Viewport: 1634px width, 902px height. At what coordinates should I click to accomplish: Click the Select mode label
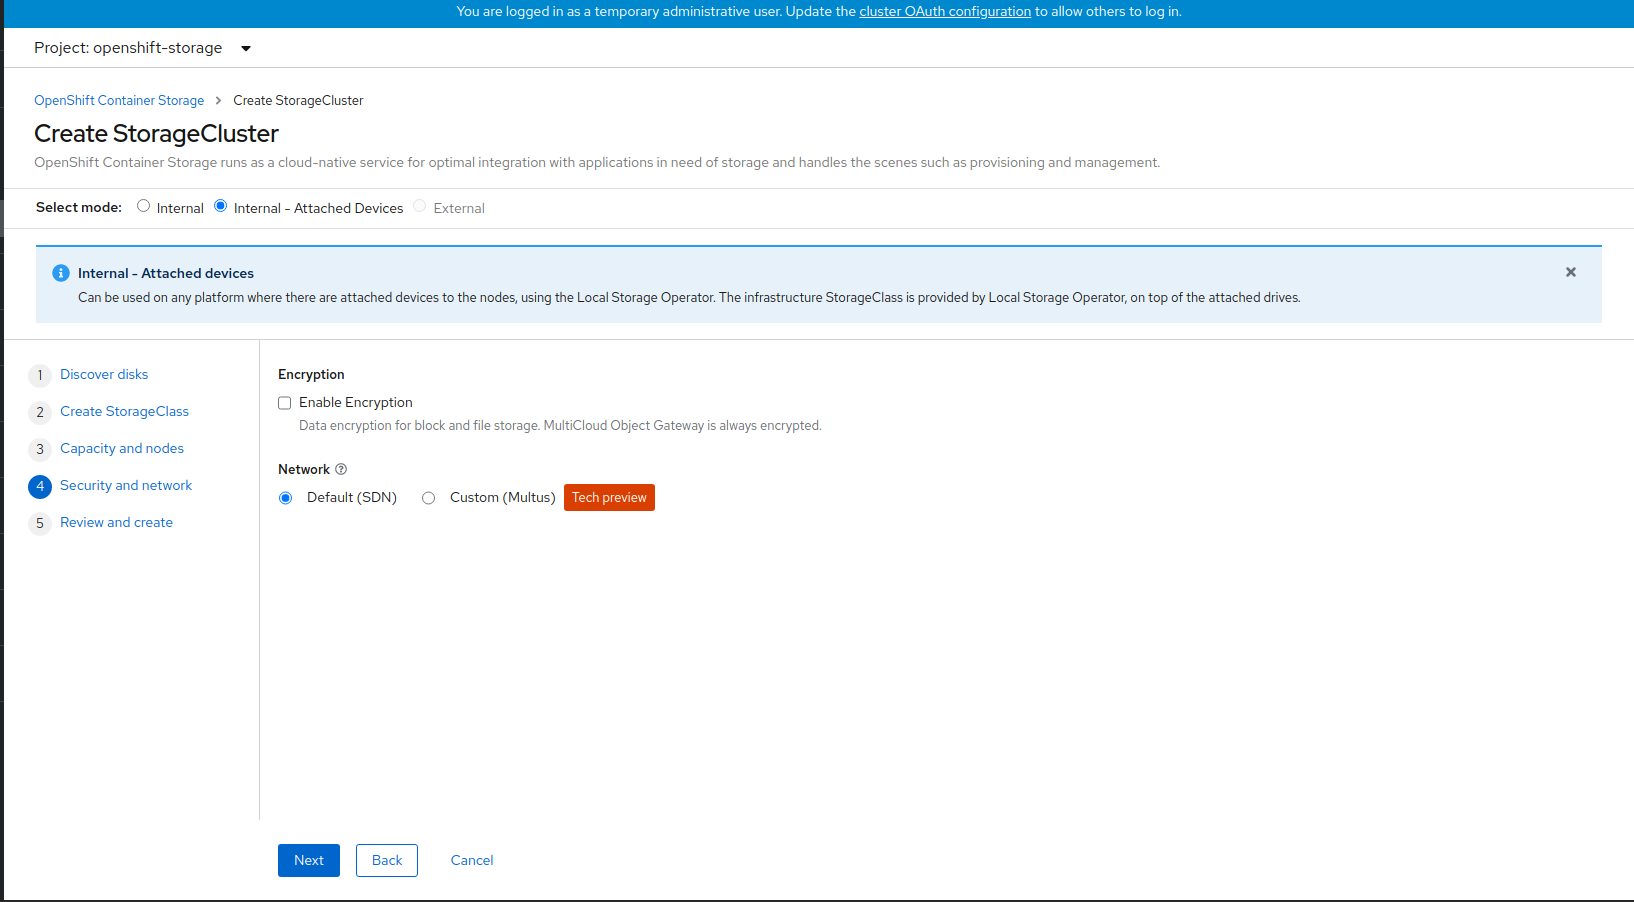[x=79, y=207]
